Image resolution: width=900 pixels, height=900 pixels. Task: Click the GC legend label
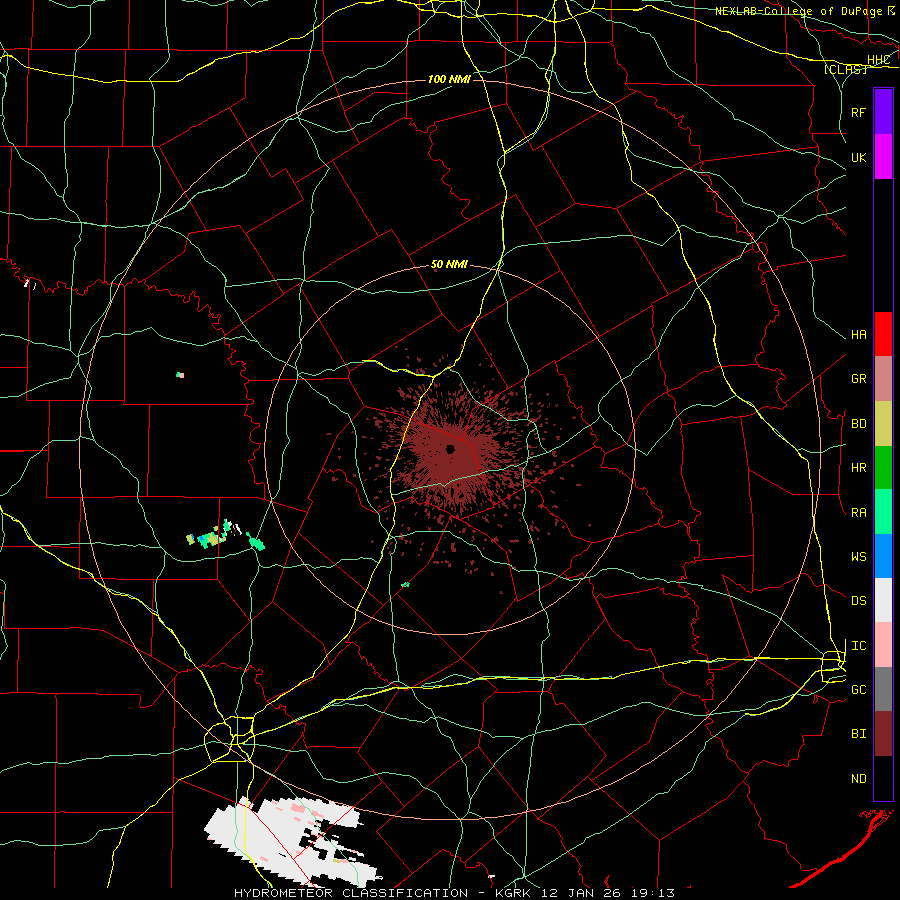(858, 689)
